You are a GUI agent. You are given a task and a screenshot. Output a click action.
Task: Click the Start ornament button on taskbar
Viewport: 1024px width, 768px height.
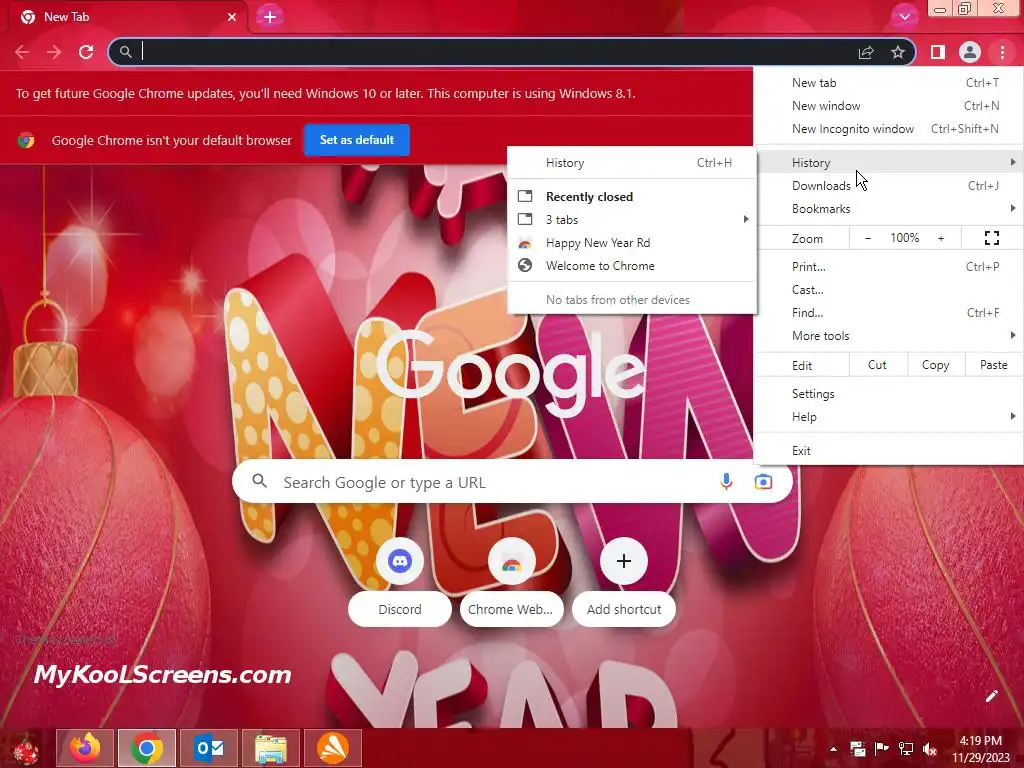point(26,749)
